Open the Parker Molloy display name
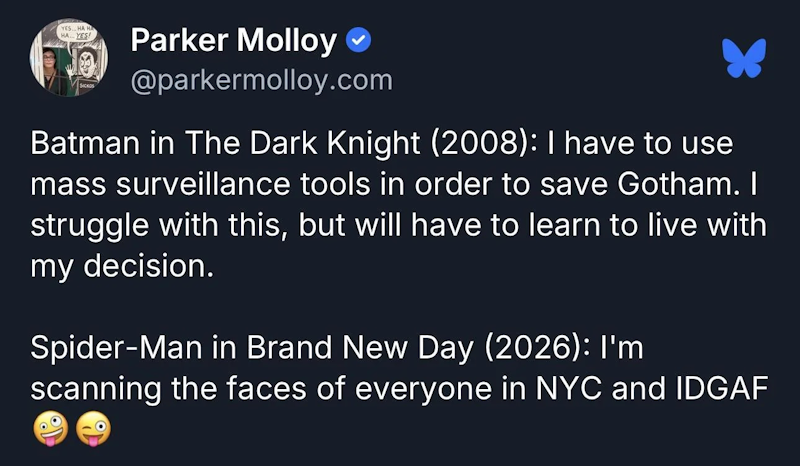 234,40
